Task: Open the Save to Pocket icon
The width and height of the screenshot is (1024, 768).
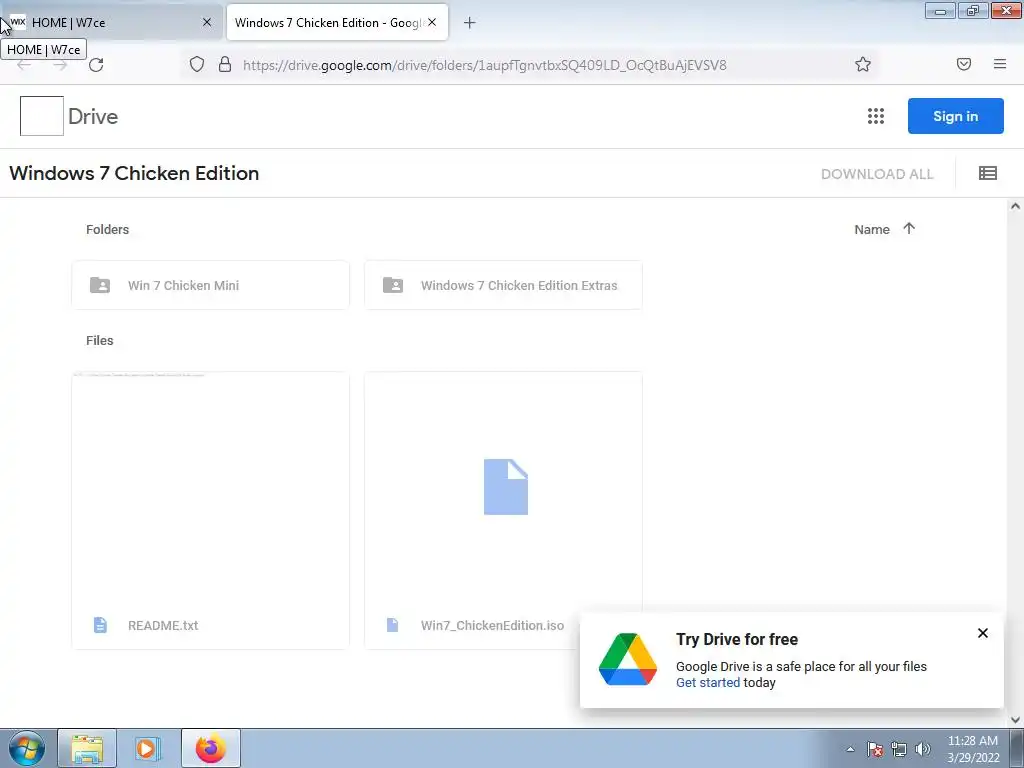Action: pos(964,64)
